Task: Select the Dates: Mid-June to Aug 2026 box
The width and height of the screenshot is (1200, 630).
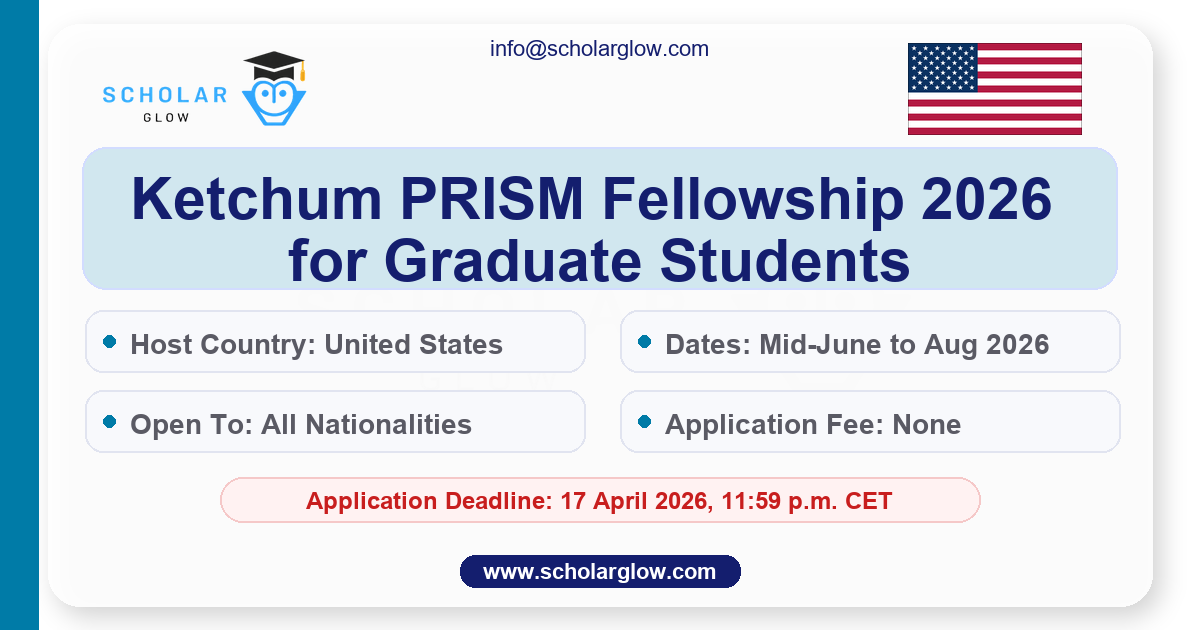Action: pyautogui.click(x=870, y=342)
